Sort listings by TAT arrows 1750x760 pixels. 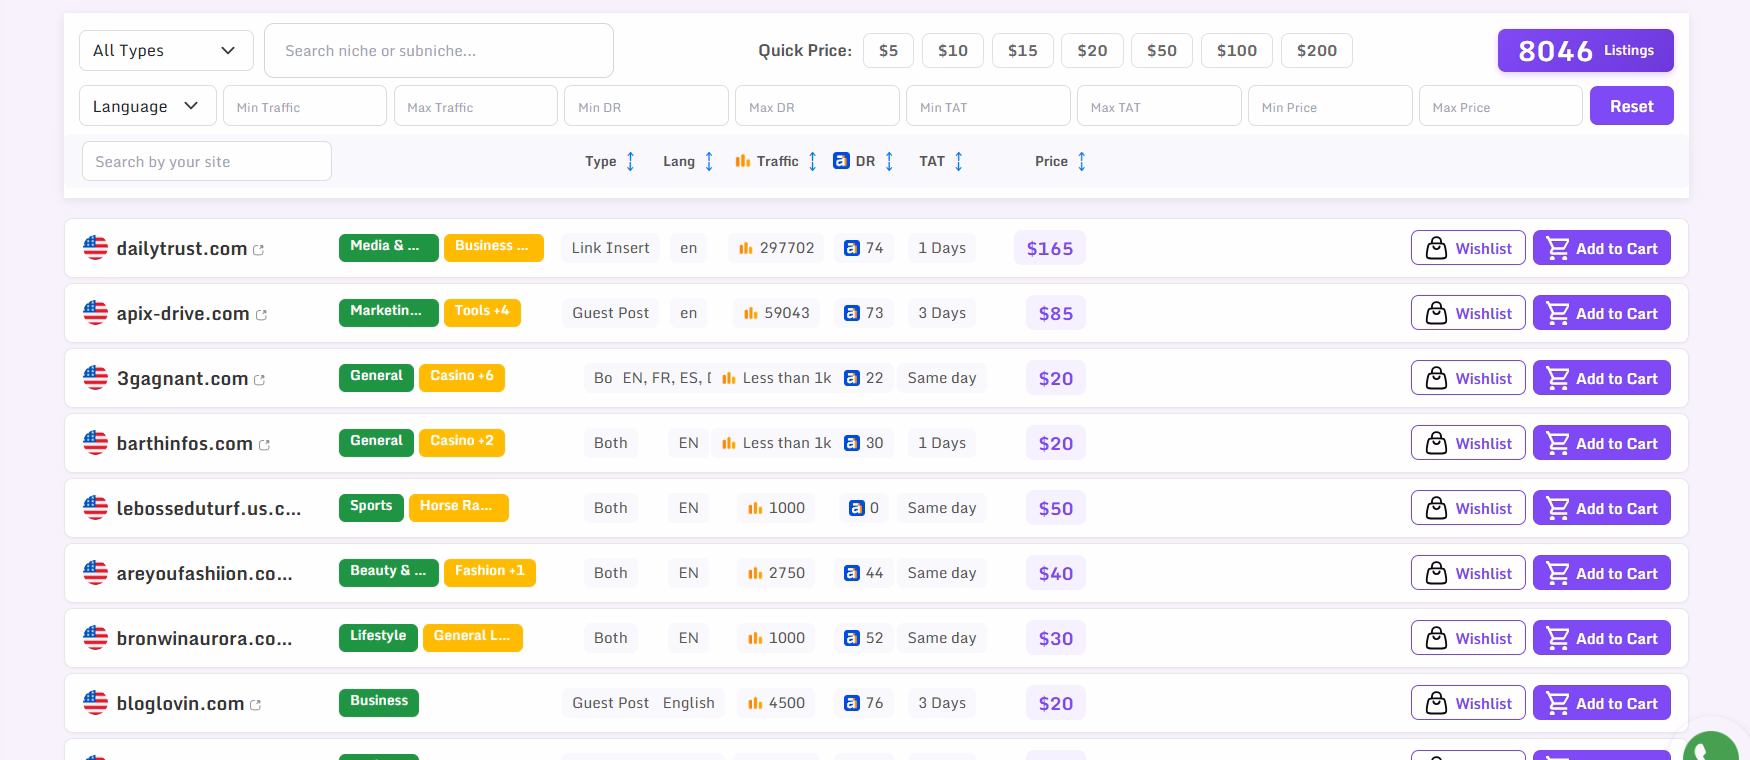click(x=958, y=161)
